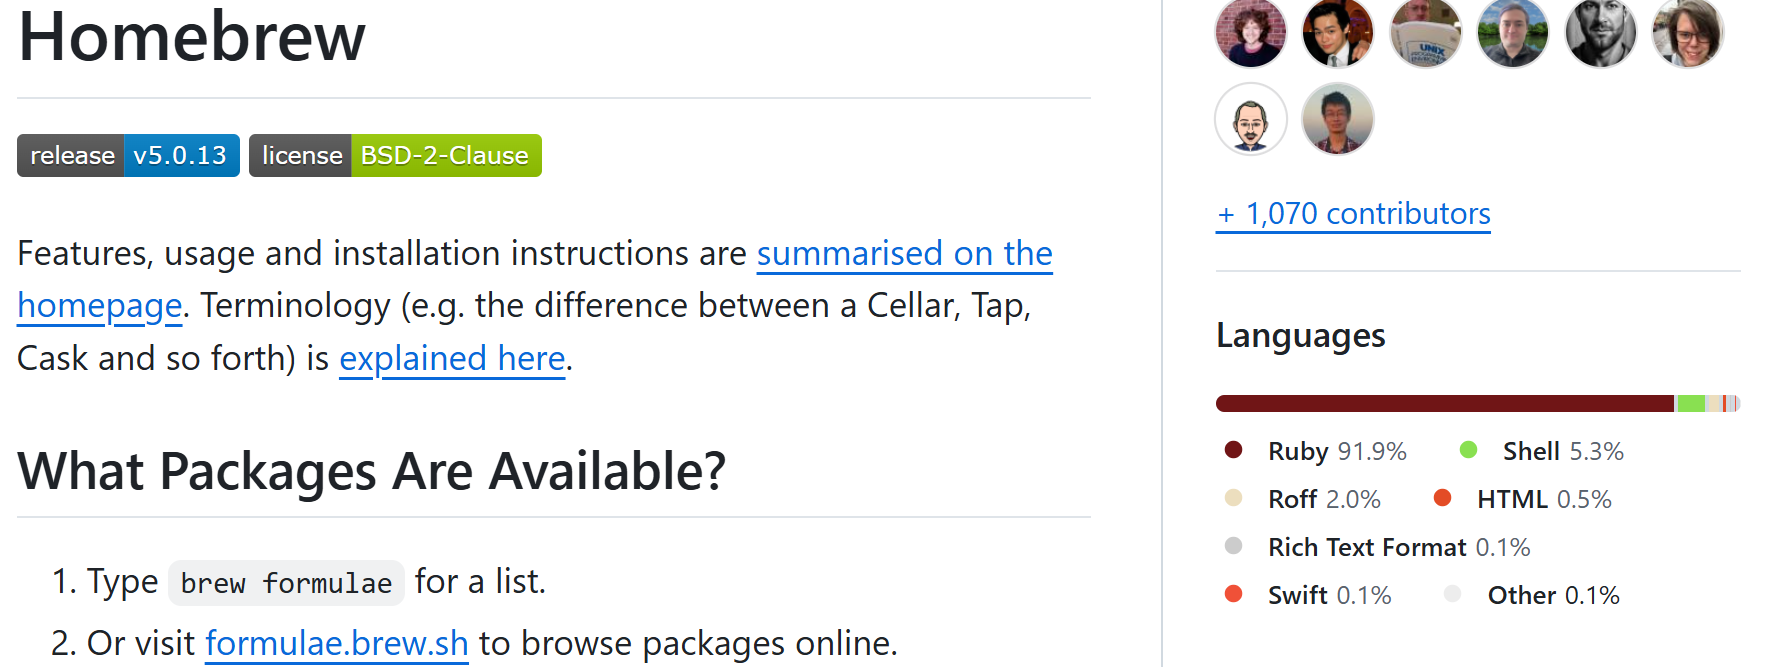Click the curly-haired contributor avatar
Image resolution: width=1773 pixels, height=667 pixels.
coord(1250,32)
